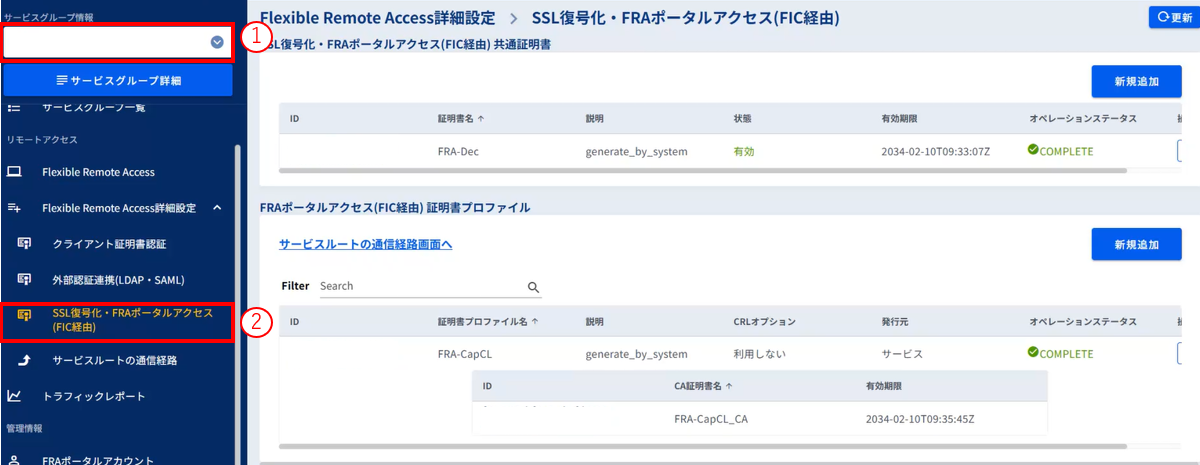The height and width of the screenshot is (465, 1200).
Task: Click the FRA portal account person icon
Action: (14, 461)
